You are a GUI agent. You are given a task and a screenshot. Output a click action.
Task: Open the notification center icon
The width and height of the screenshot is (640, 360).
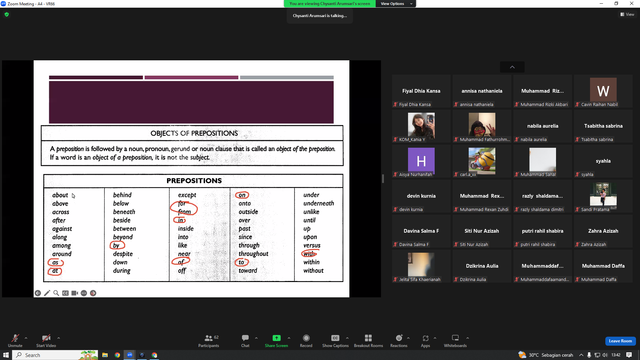click(x=629, y=355)
